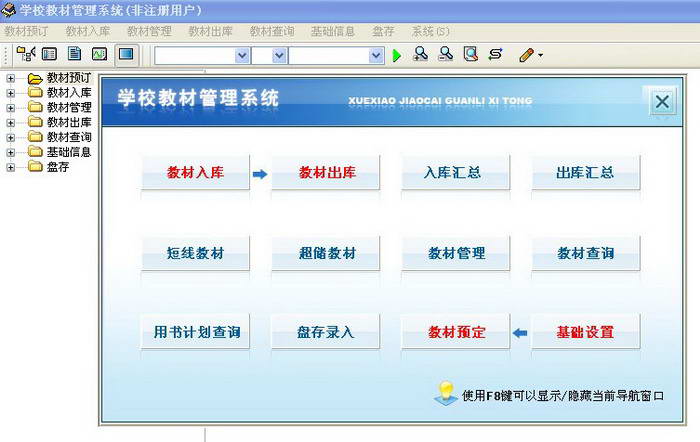Click the red 基础设置 button
Viewport: 700px width, 442px height.
click(x=586, y=332)
